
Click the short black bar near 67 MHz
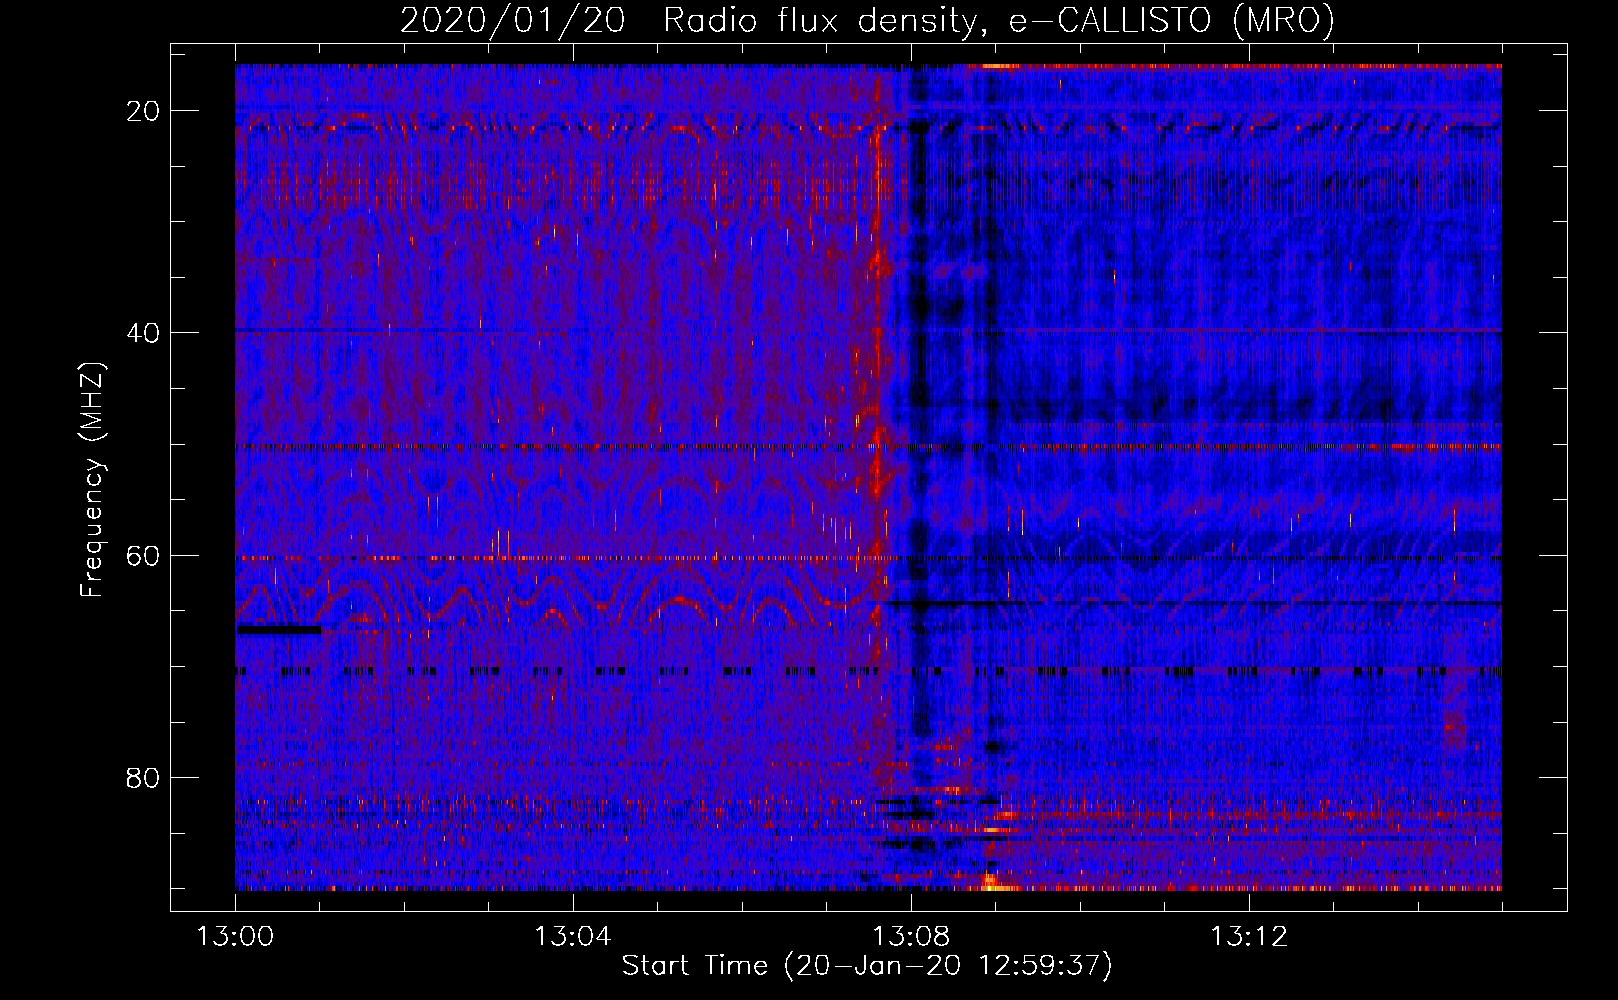coord(279,630)
